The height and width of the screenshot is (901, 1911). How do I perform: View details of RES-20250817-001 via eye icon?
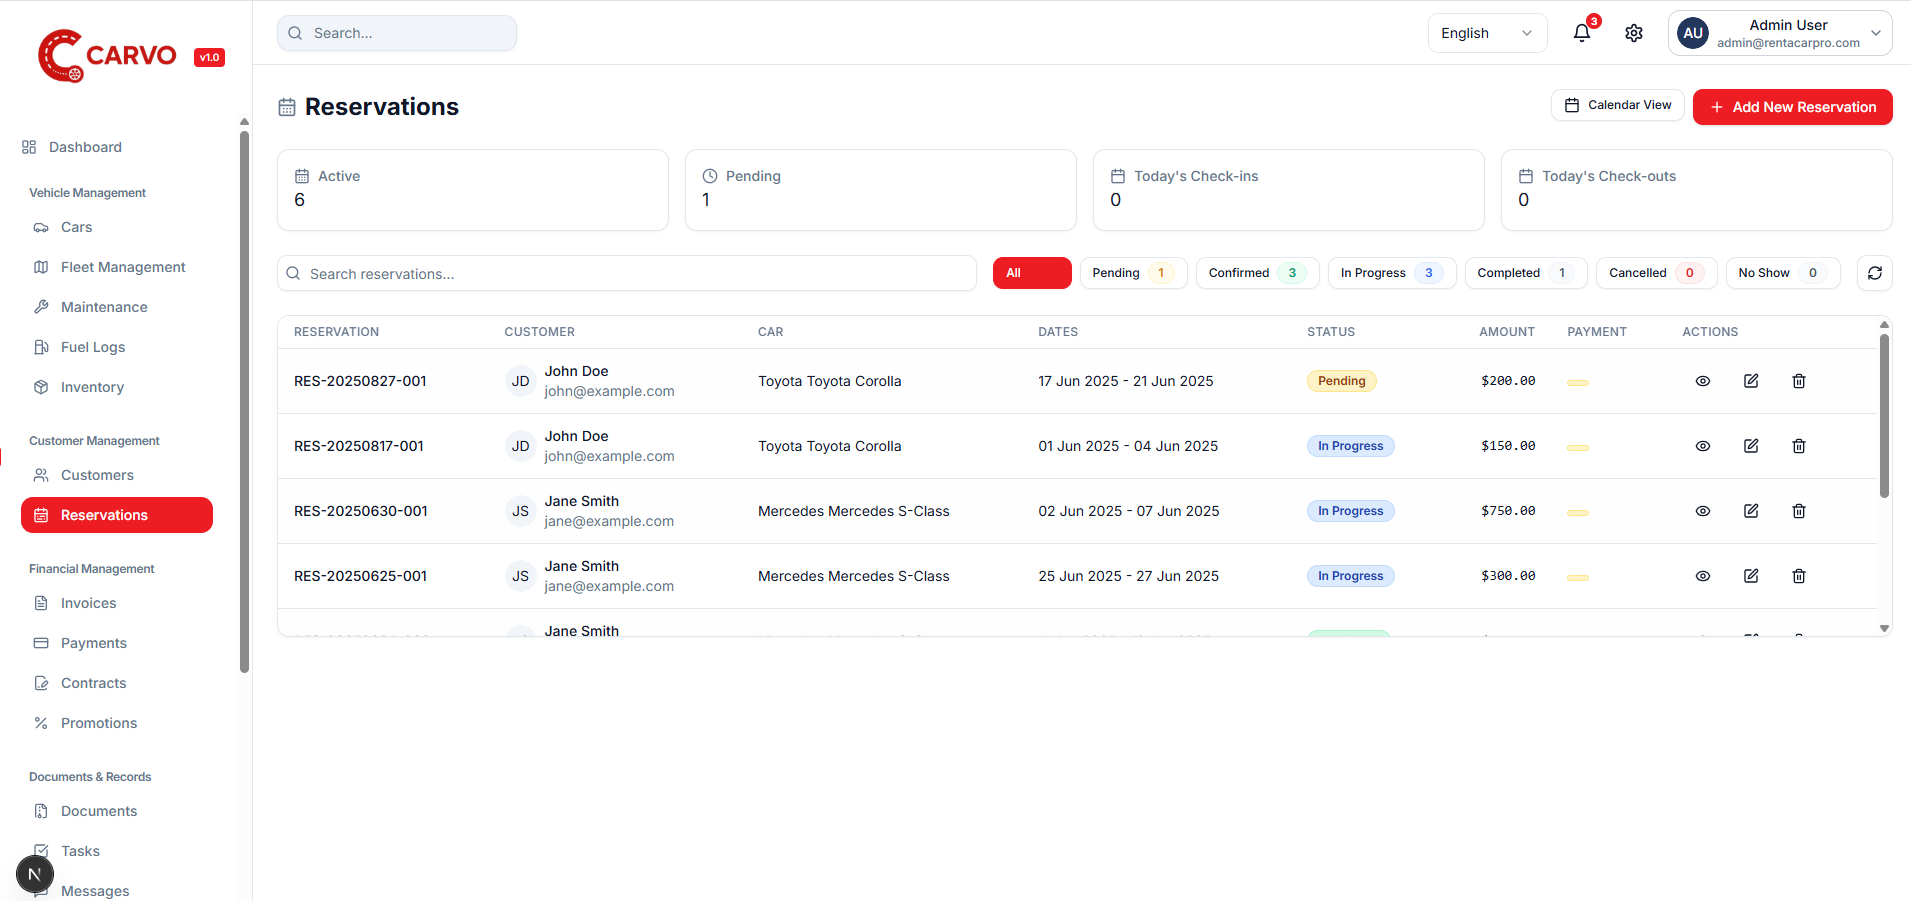coord(1703,446)
